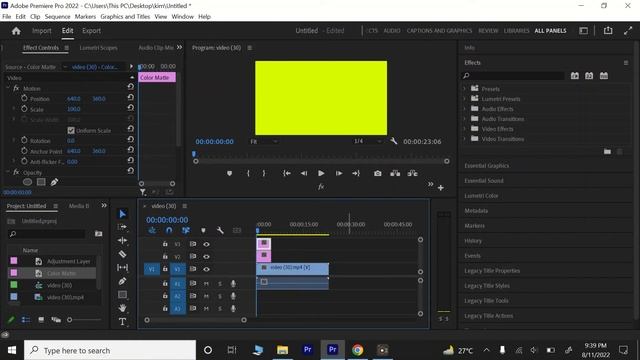
Task: Mute the A1 audio track
Action: point(206,283)
